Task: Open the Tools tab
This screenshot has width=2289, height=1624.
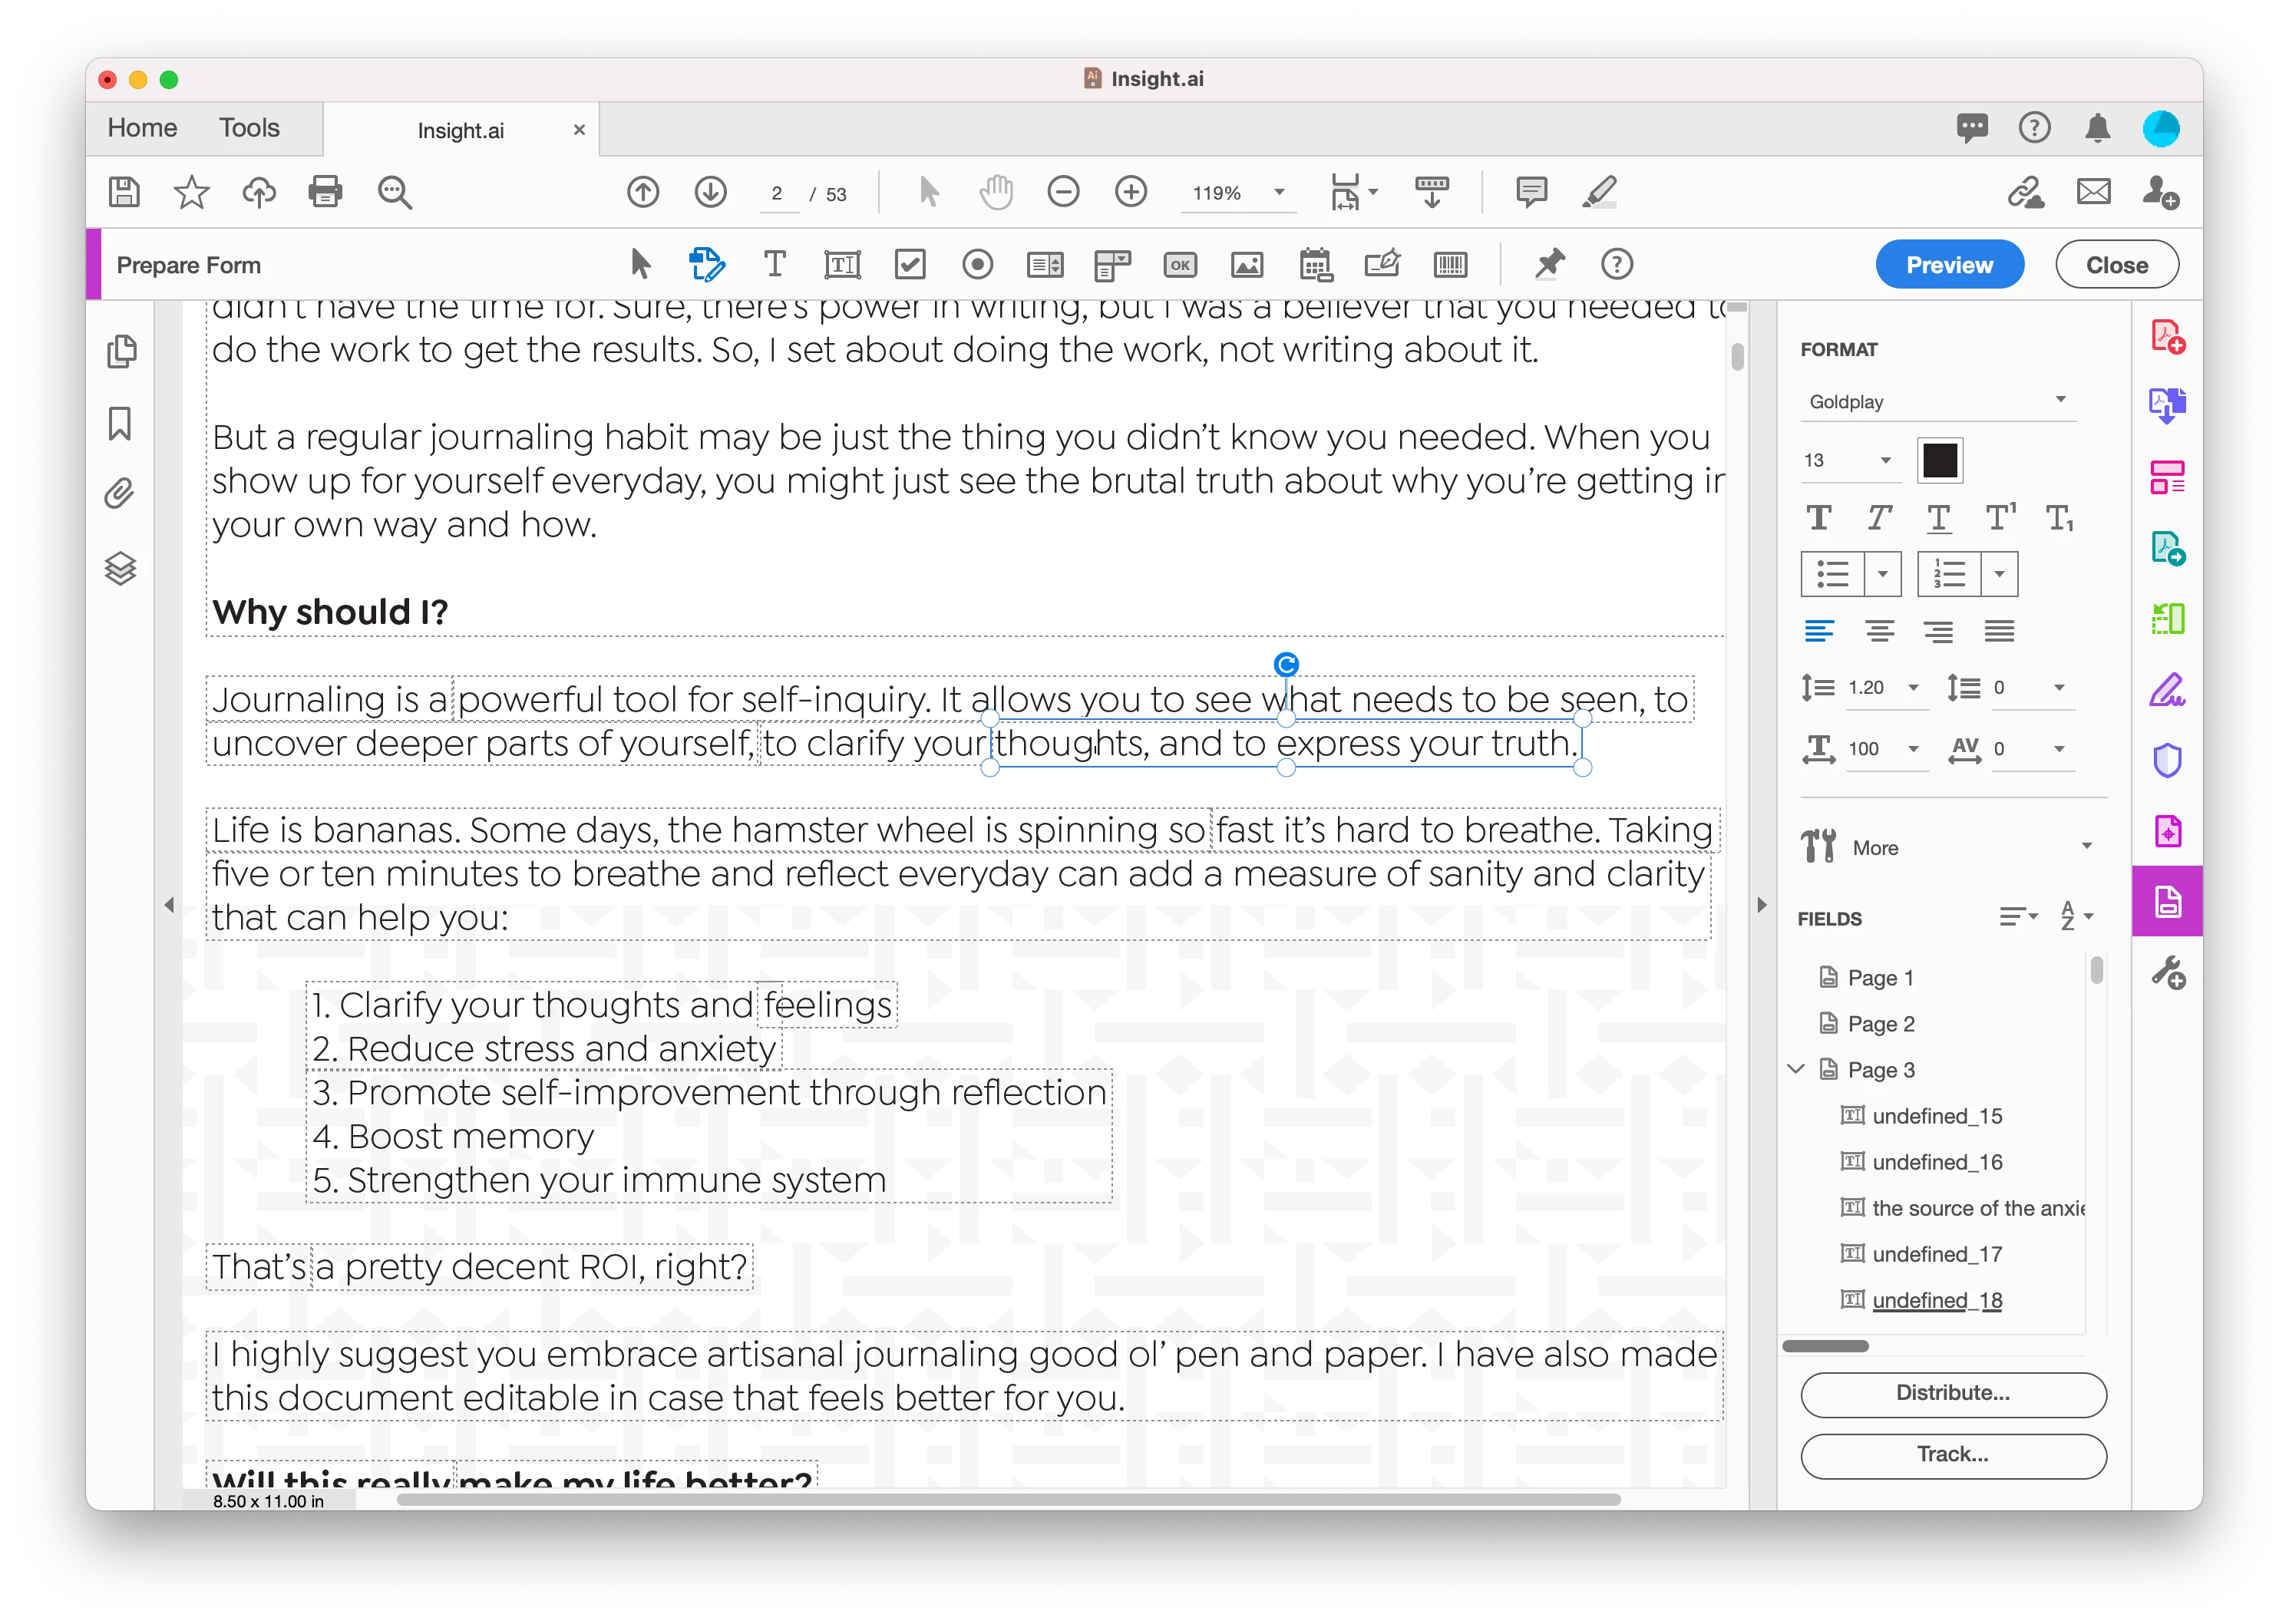Action: pos(249,128)
